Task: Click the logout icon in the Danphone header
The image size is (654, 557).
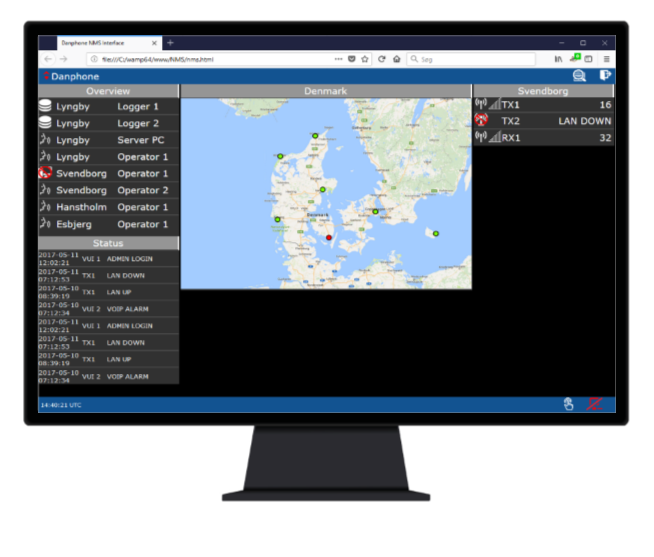Action: pos(604,76)
